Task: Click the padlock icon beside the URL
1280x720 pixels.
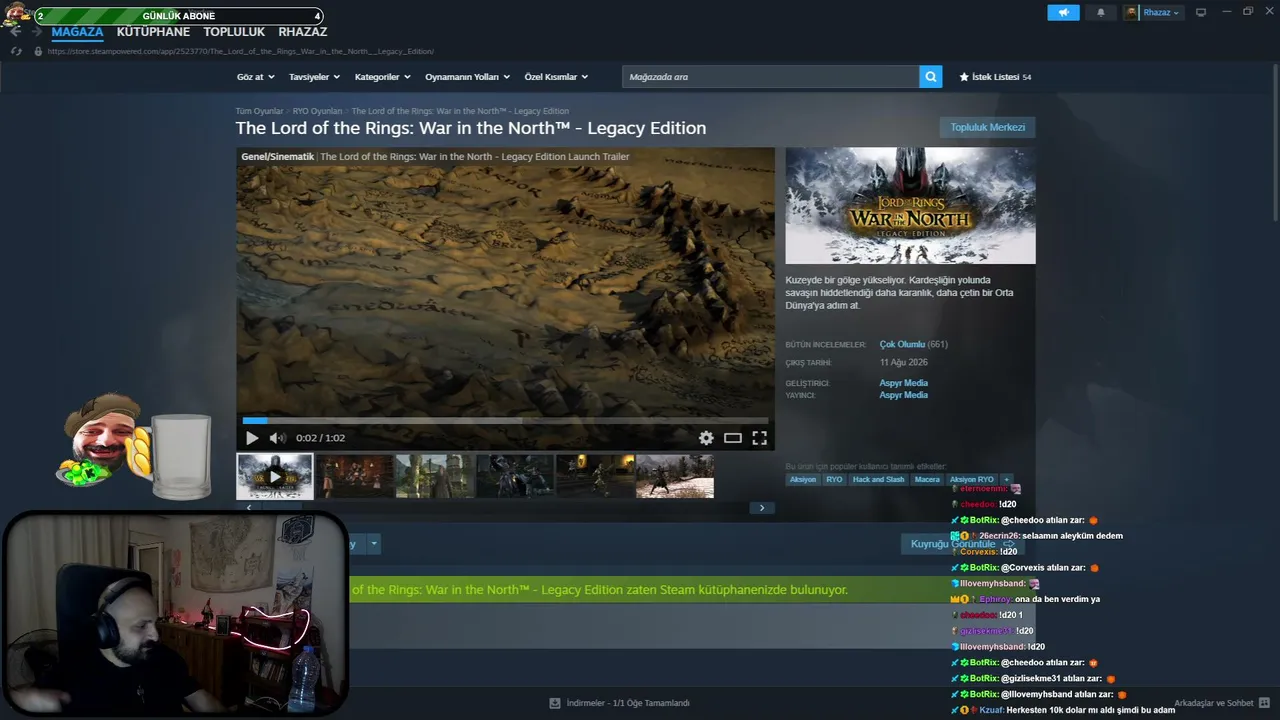Action: point(38,51)
